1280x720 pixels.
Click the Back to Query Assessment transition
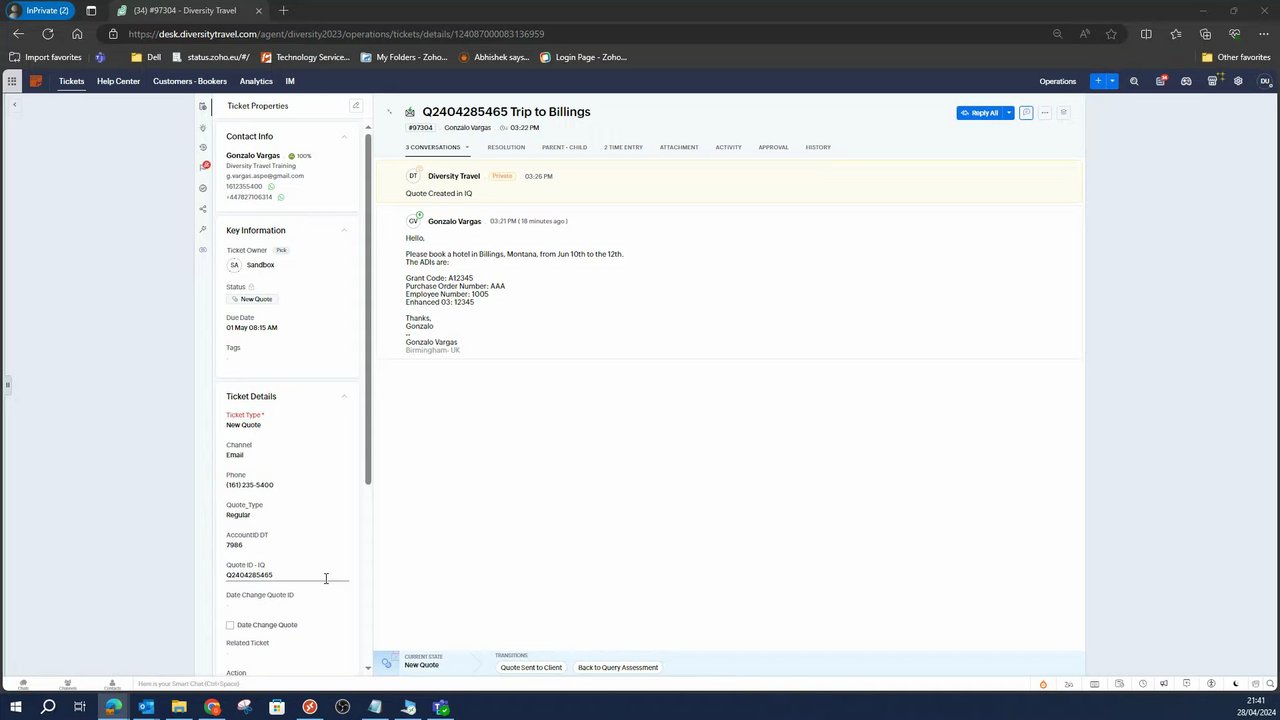pyautogui.click(x=618, y=667)
